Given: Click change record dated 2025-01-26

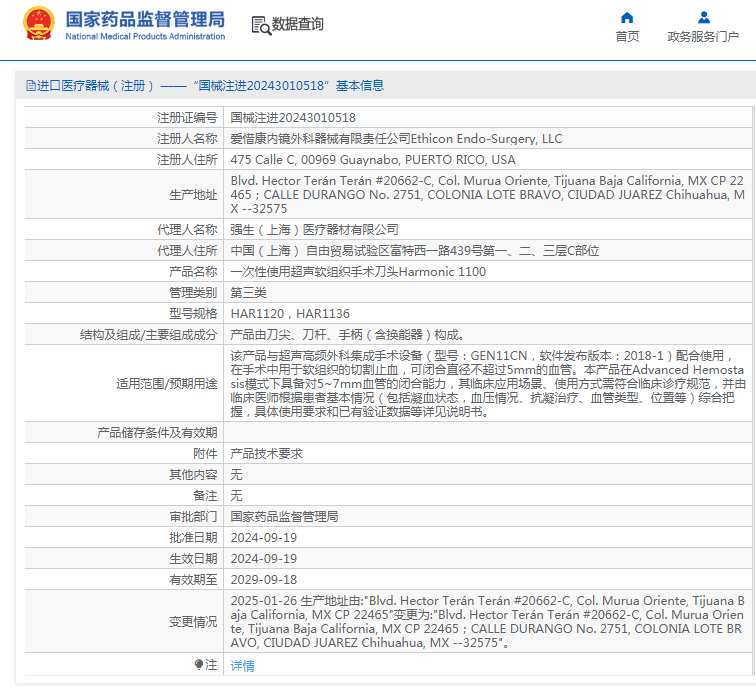Looking at the screenshot, I should point(487,621).
